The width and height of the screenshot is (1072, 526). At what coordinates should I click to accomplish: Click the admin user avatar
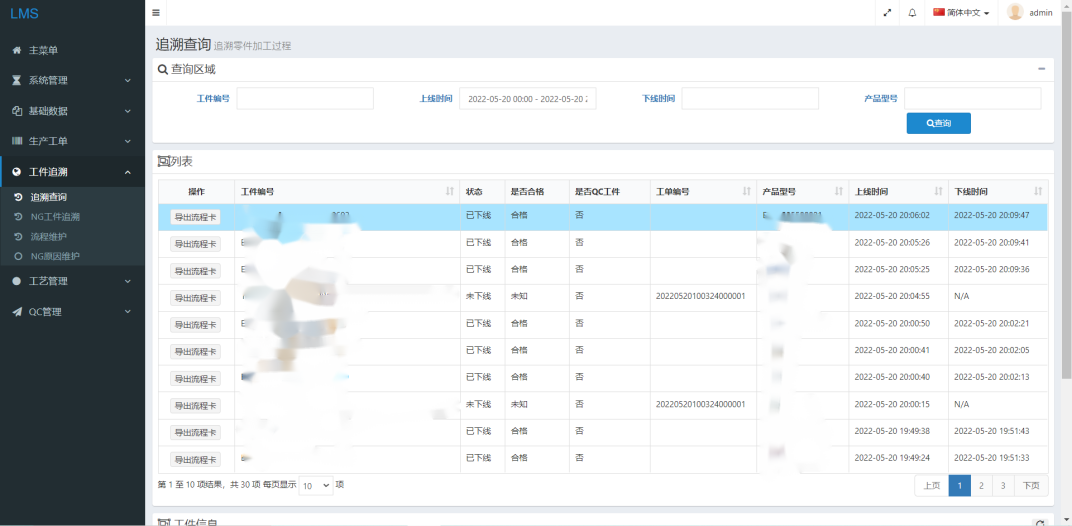click(1015, 13)
